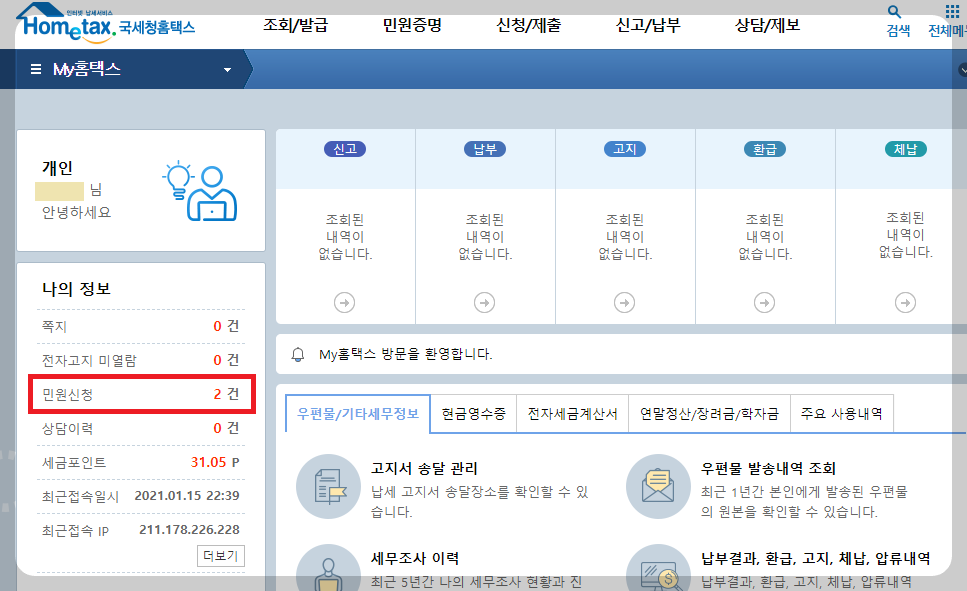The image size is (967, 591).
Task: Open the search magnifier icon
Action: [x=894, y=12]
